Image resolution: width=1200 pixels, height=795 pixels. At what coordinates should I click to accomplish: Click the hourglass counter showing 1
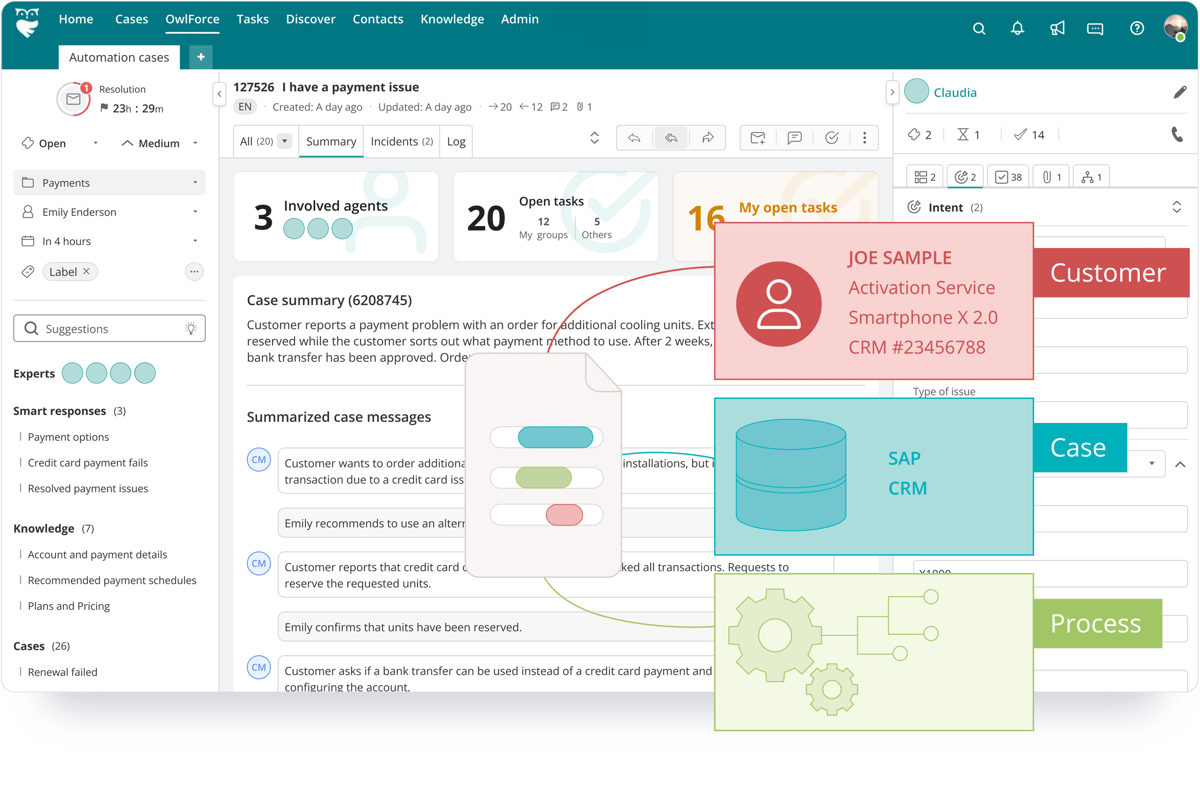[x=969, y=135]
